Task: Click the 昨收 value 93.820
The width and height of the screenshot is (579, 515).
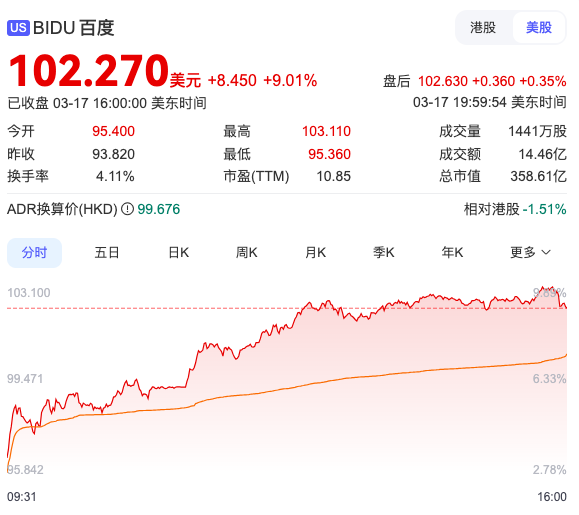Action: click(x=113, y=154)
